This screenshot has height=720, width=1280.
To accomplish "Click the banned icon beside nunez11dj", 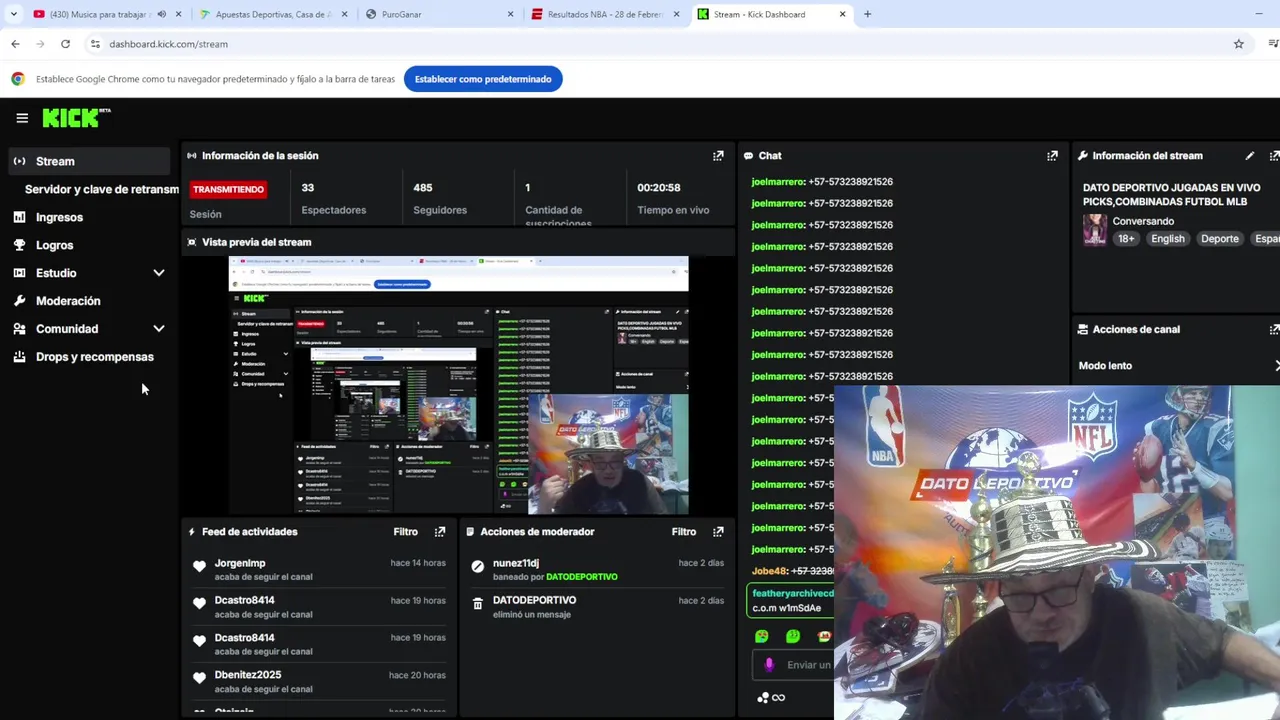I will tap(478, 568).
